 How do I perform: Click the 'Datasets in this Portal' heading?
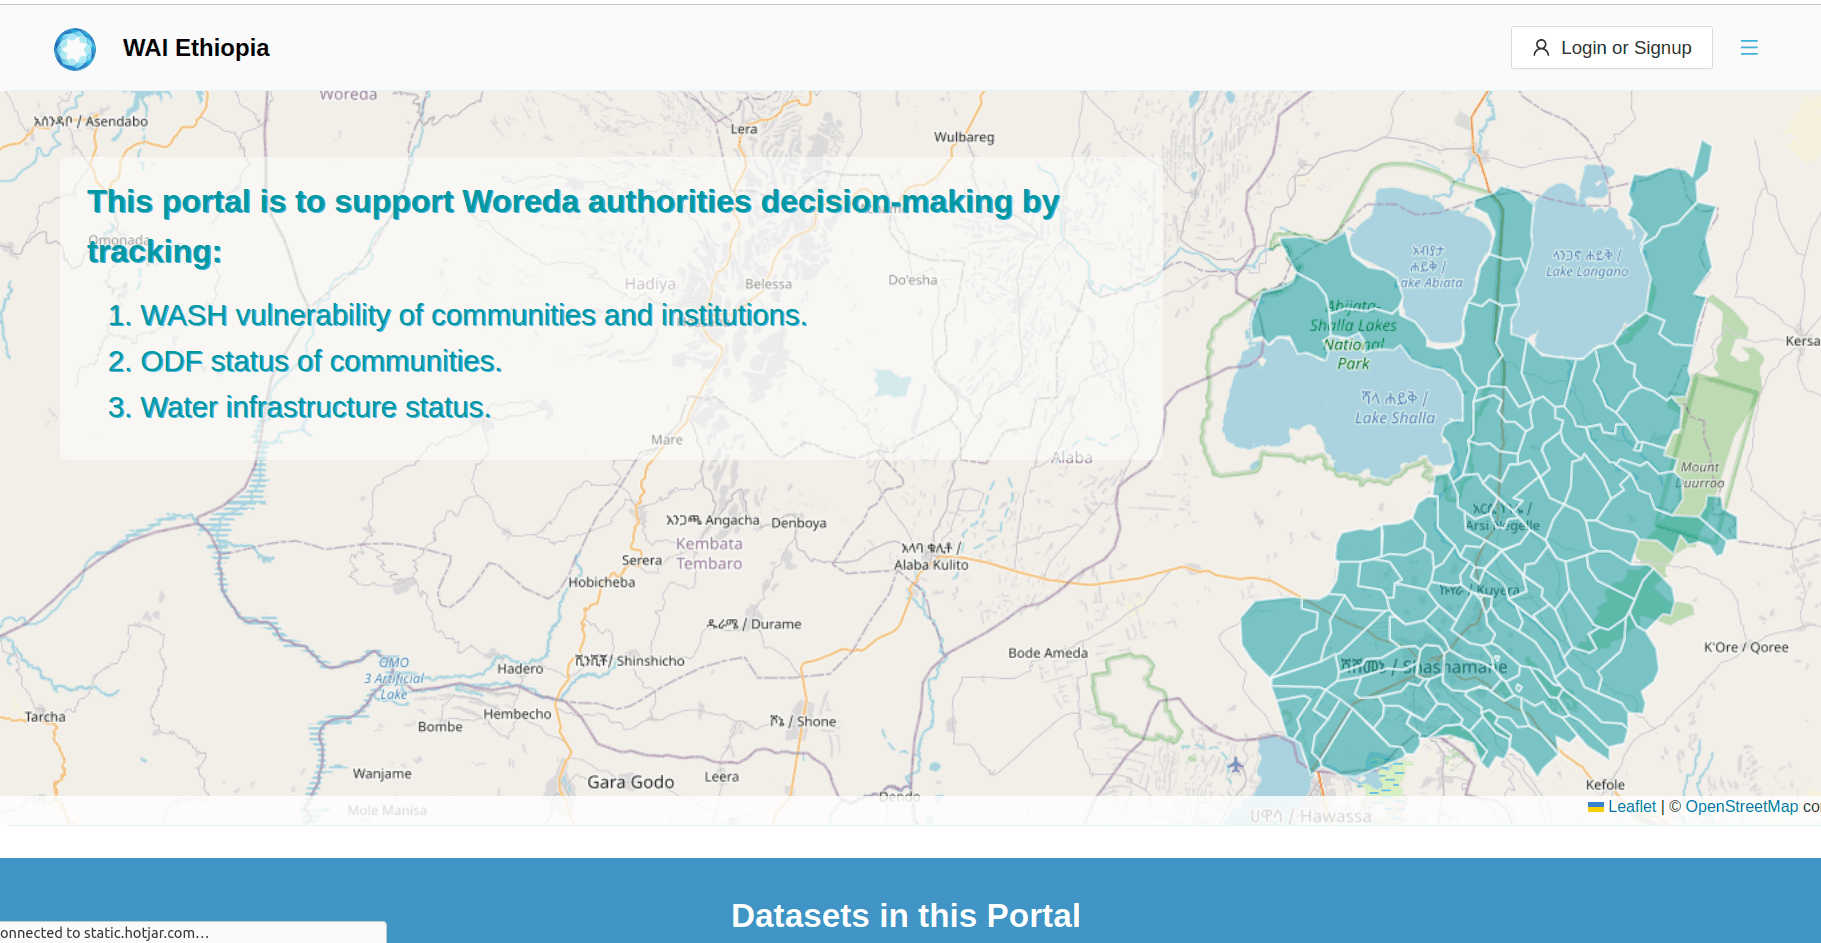(x=906, y=916)
